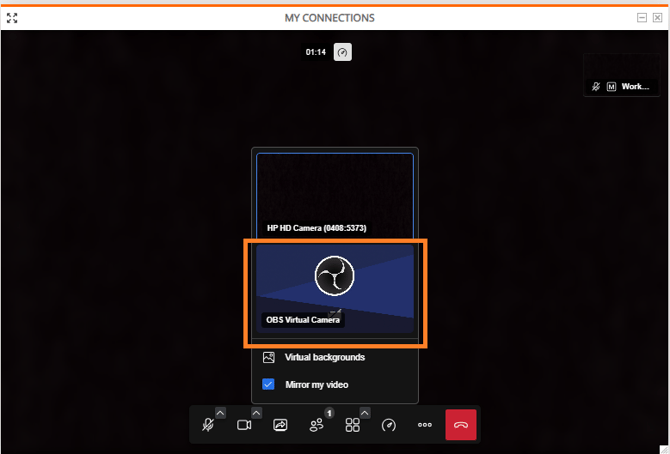The height and width of the screenshot is (454, 670).
Task: Expand the microphone options arrow
Action: pyautogui.click(x=221, y=413)
